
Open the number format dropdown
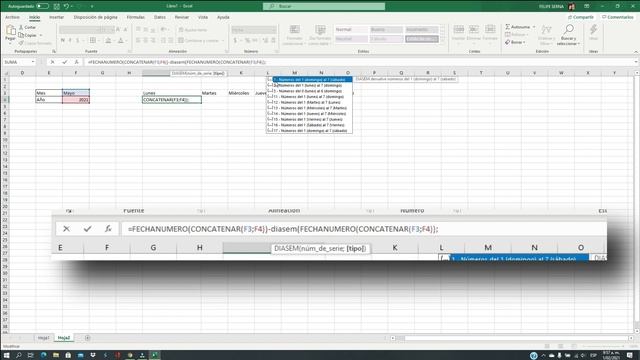click(274, 30)
